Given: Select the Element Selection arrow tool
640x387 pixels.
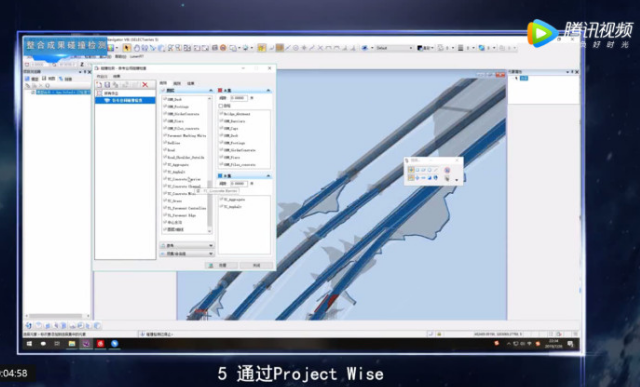Looking at the screenshot, I should [127, 48].
